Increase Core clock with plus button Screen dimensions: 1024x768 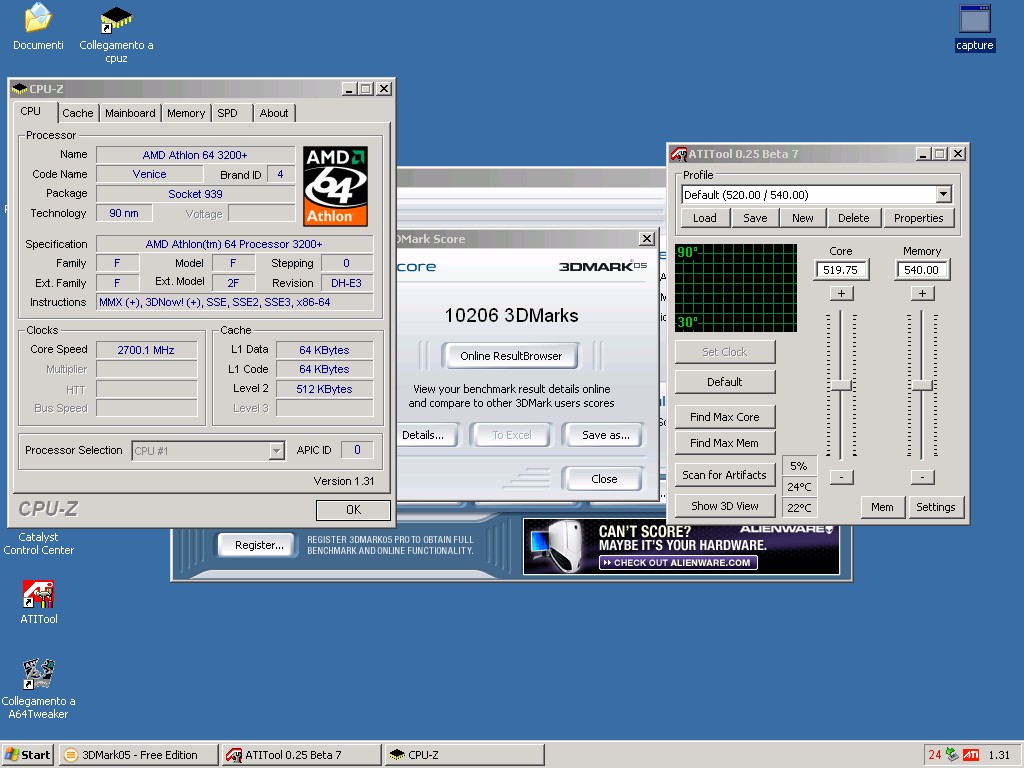[841, 294]
